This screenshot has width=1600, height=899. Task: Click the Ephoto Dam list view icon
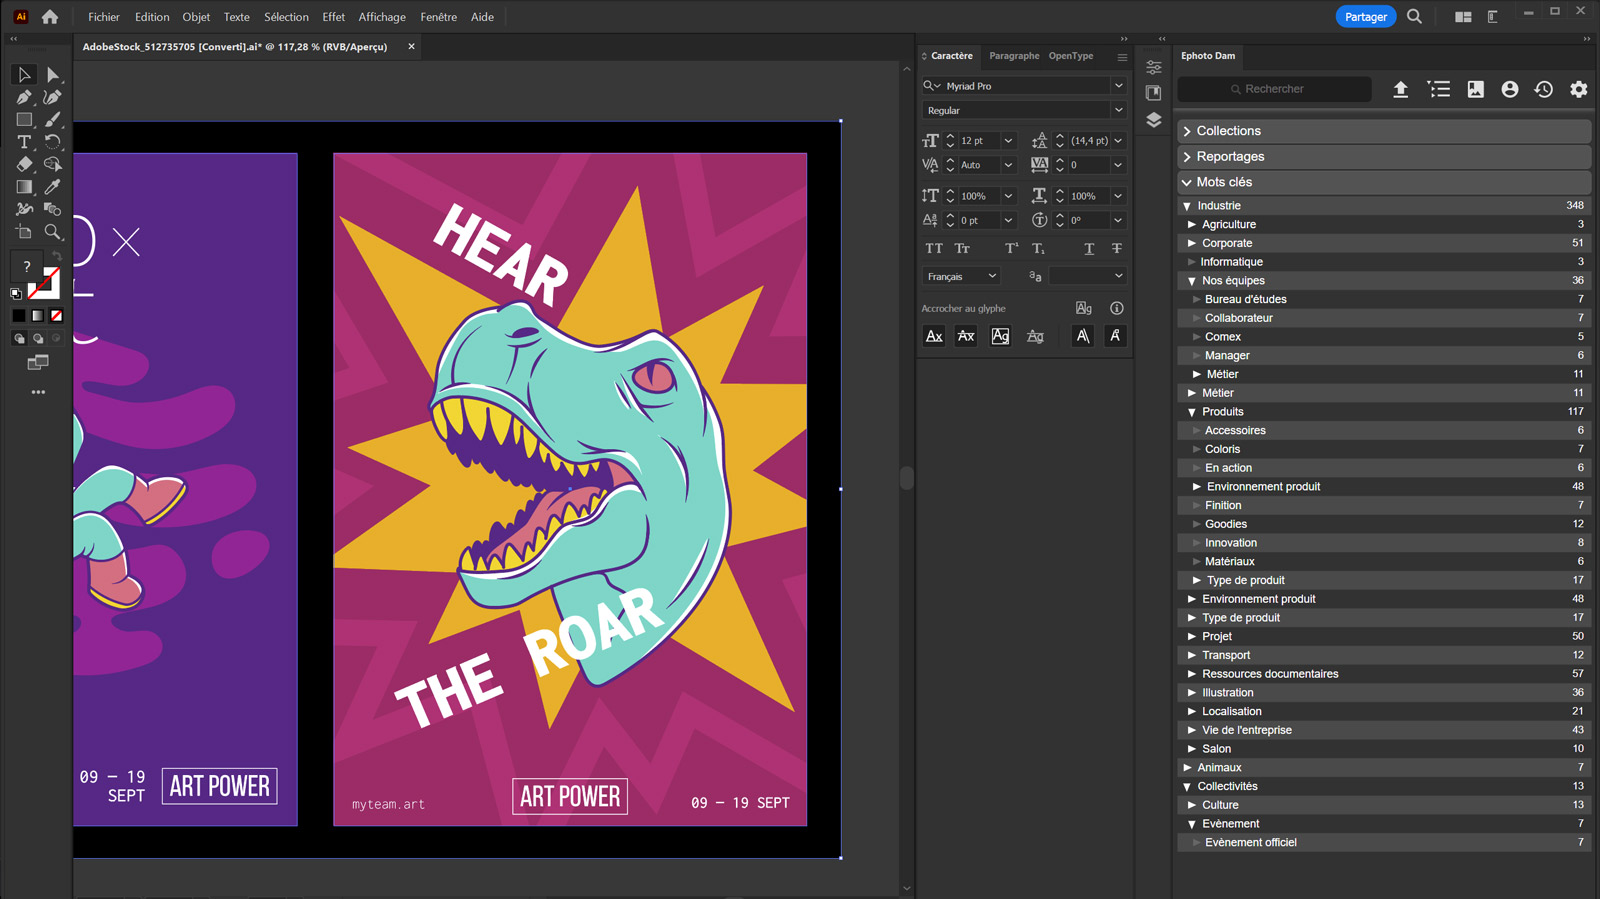click(1439, 89)
